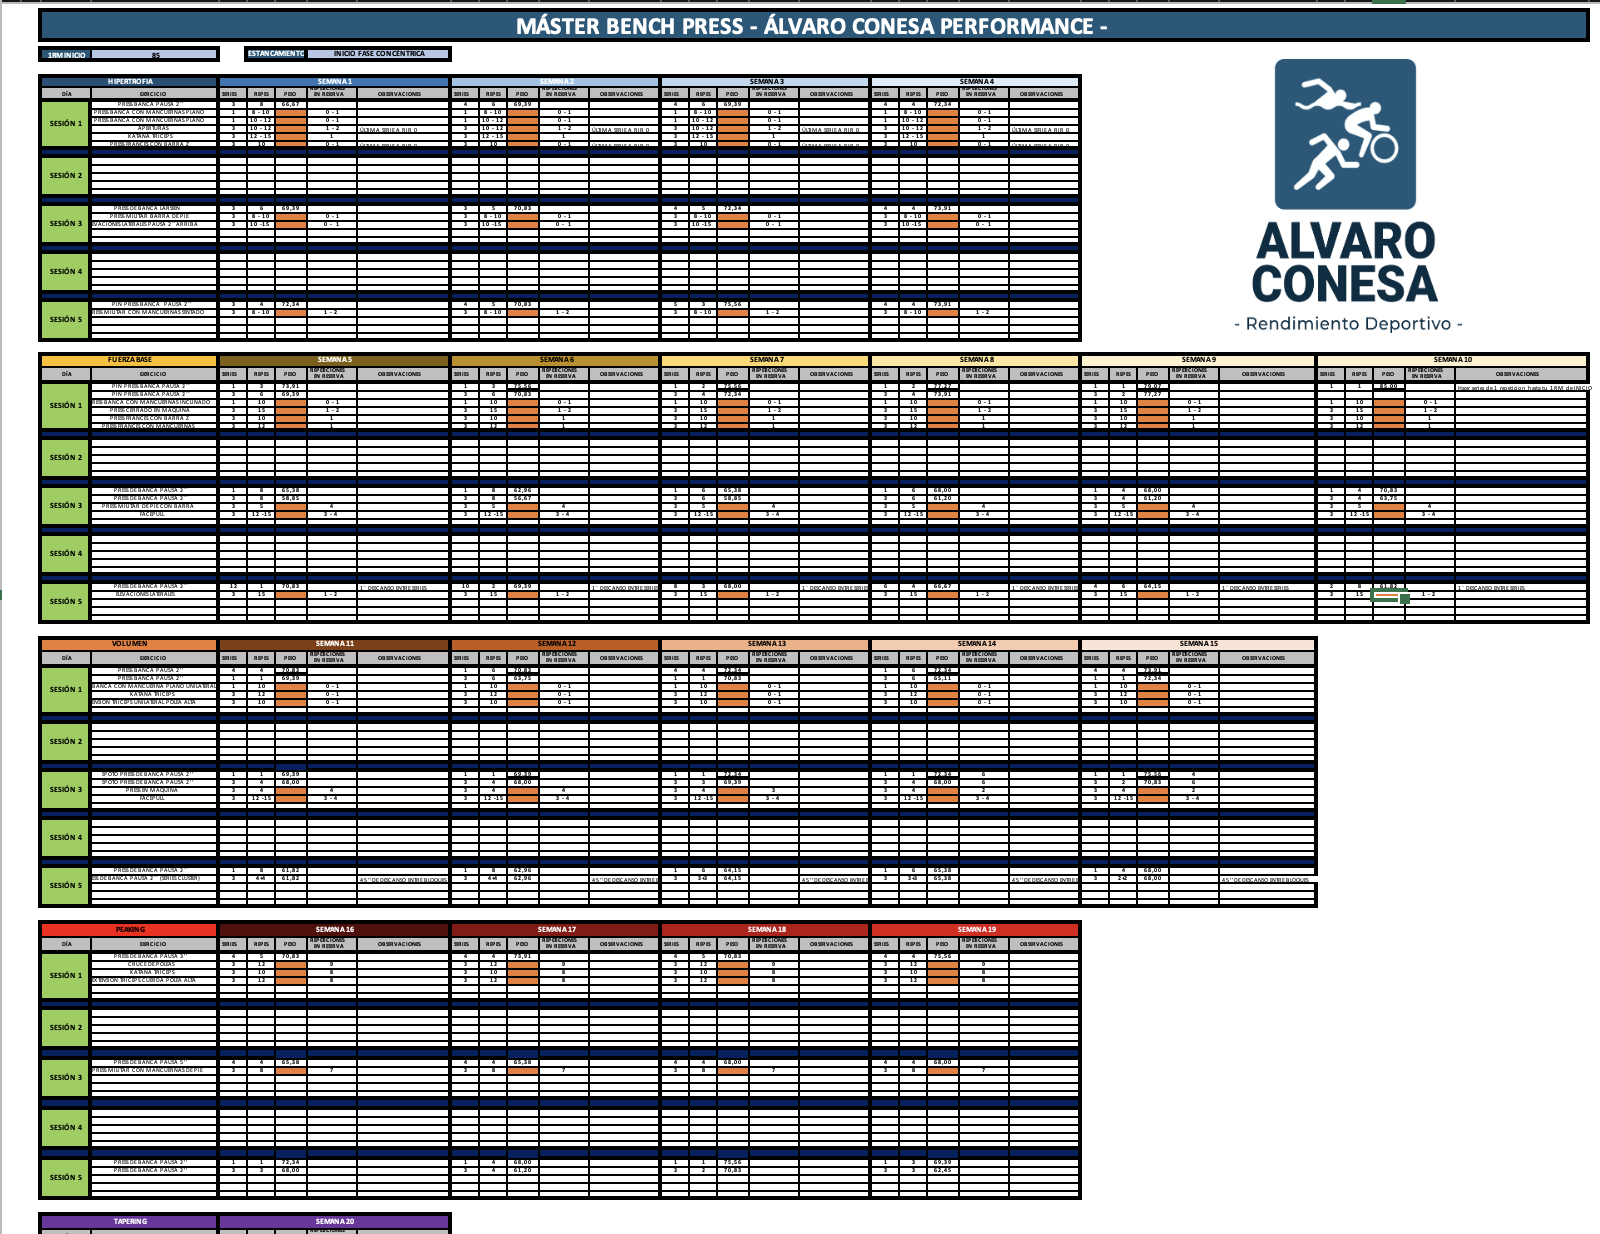The height and width of the screenshot is (1234, 1600).
Task: Click the Rendimiento Deportivo tagline text
Action: tap(1348, 324)
